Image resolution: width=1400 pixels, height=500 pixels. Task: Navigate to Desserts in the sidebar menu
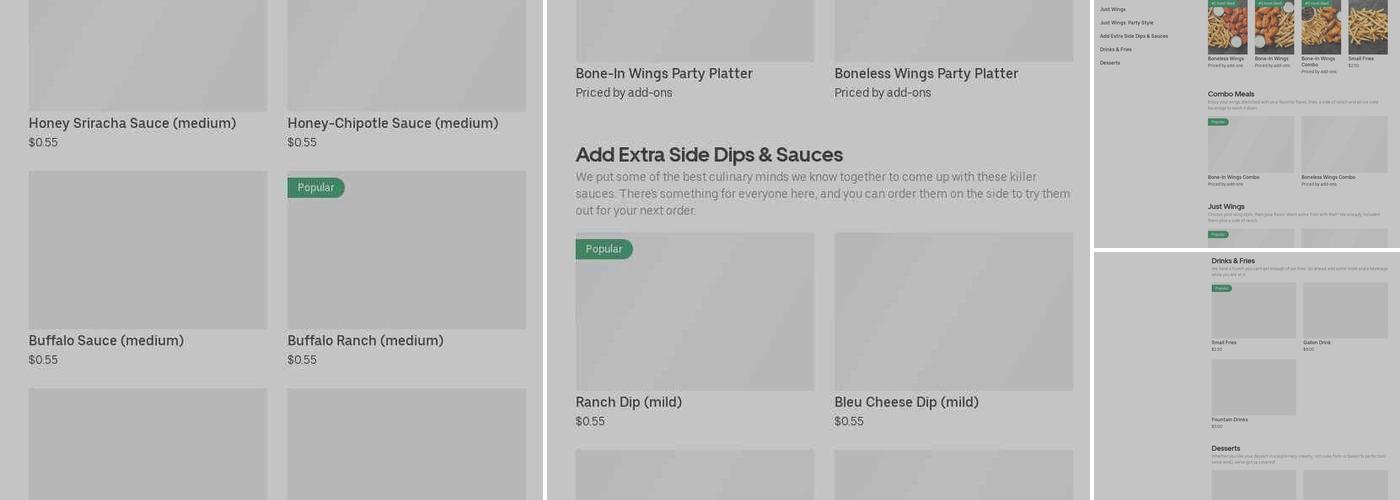(x=1110, y=63)
